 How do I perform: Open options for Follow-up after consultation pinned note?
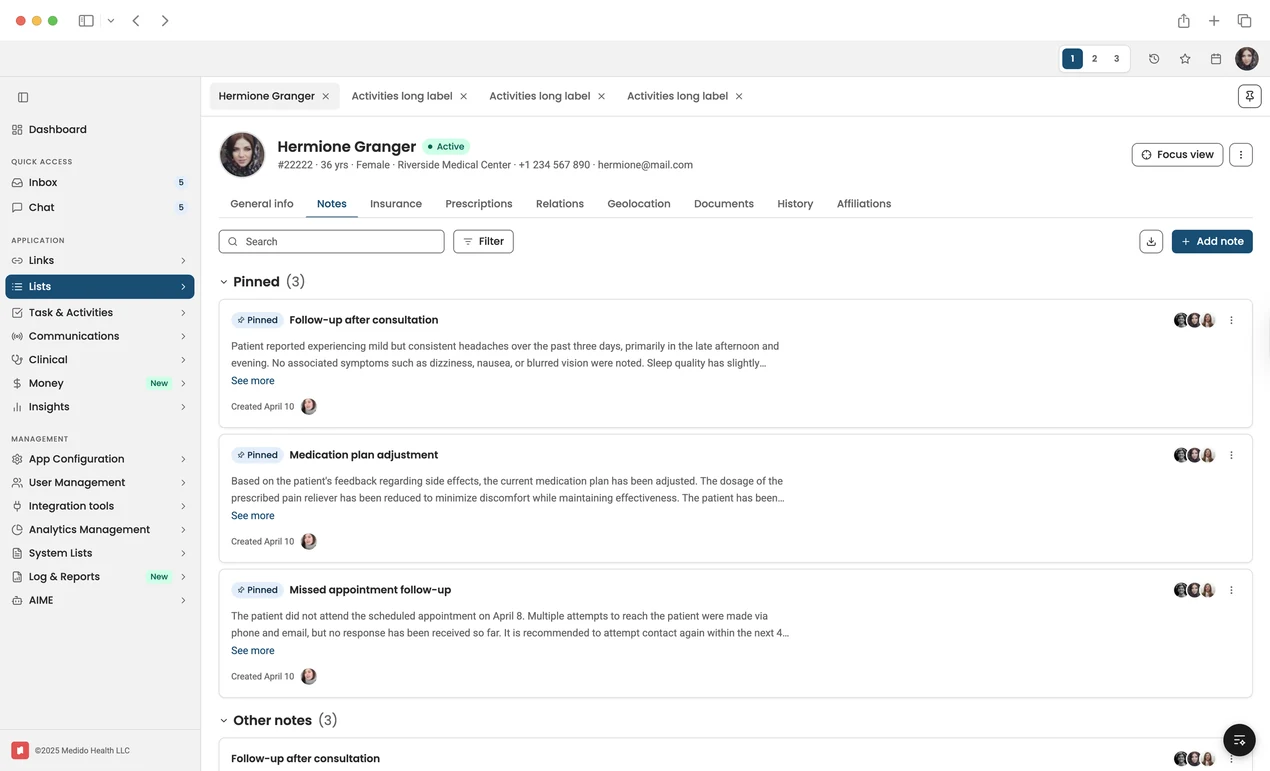click(x=1231, y=320)
